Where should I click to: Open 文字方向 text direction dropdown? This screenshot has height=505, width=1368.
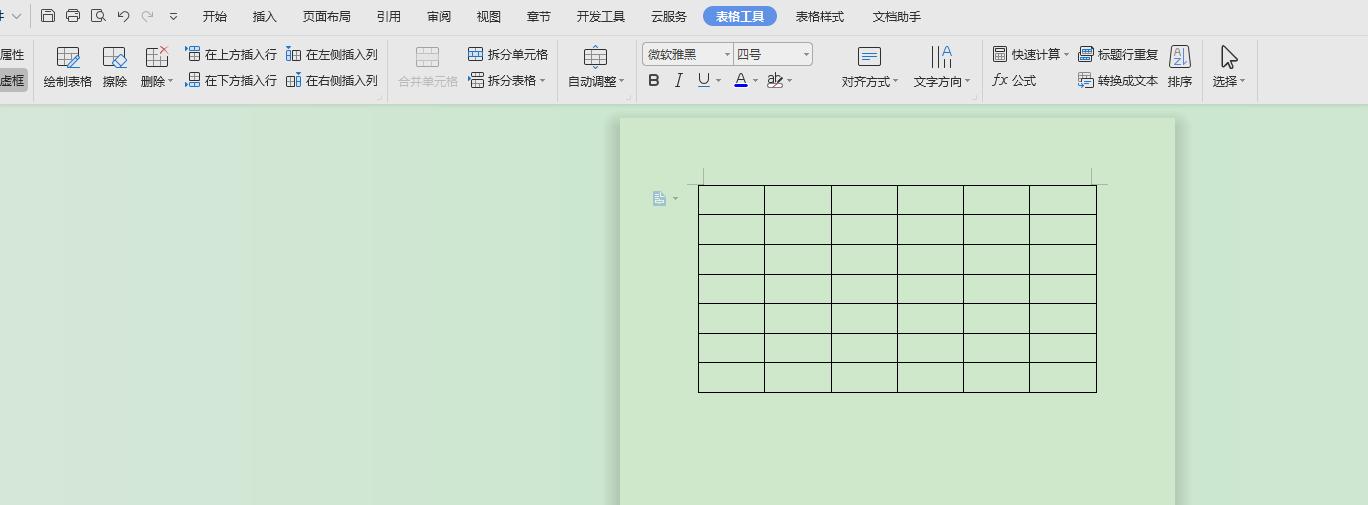[x=942, y=67]
